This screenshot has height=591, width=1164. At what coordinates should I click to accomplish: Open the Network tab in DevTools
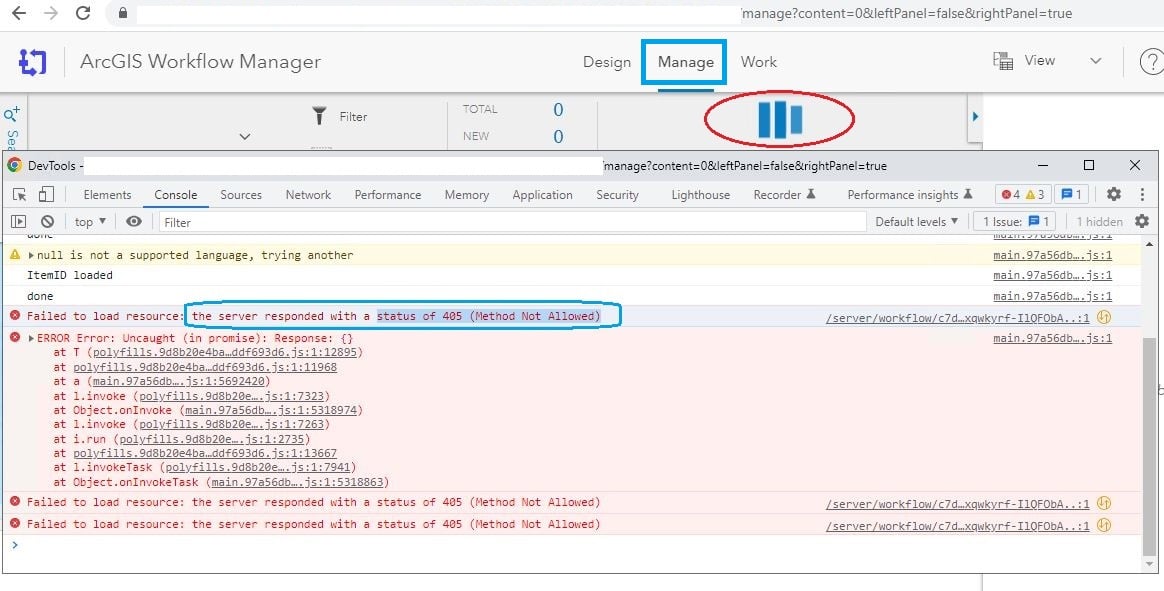[x=308, y=195]
